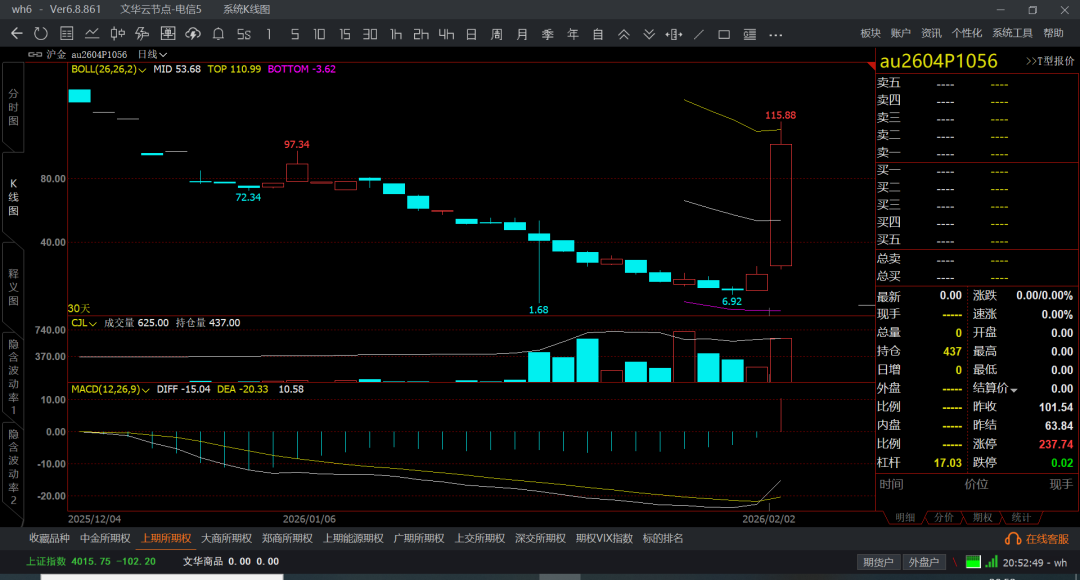Click the double up chevron icon
The image size is (1080, 580).
[623, 34]
